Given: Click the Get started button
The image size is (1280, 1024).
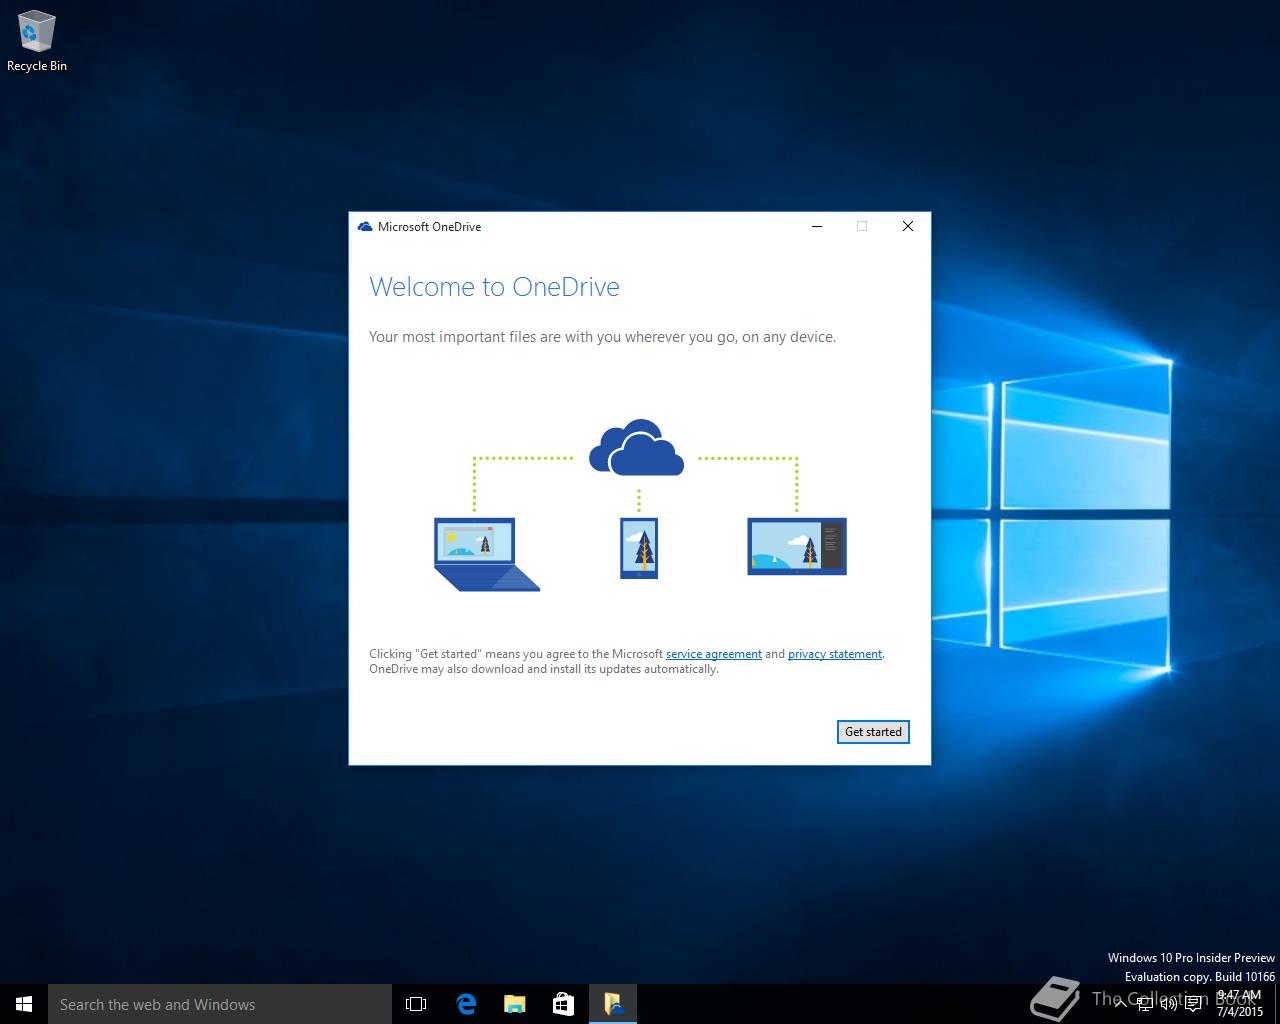Looking at the screenshot, I should click(873, 732).
